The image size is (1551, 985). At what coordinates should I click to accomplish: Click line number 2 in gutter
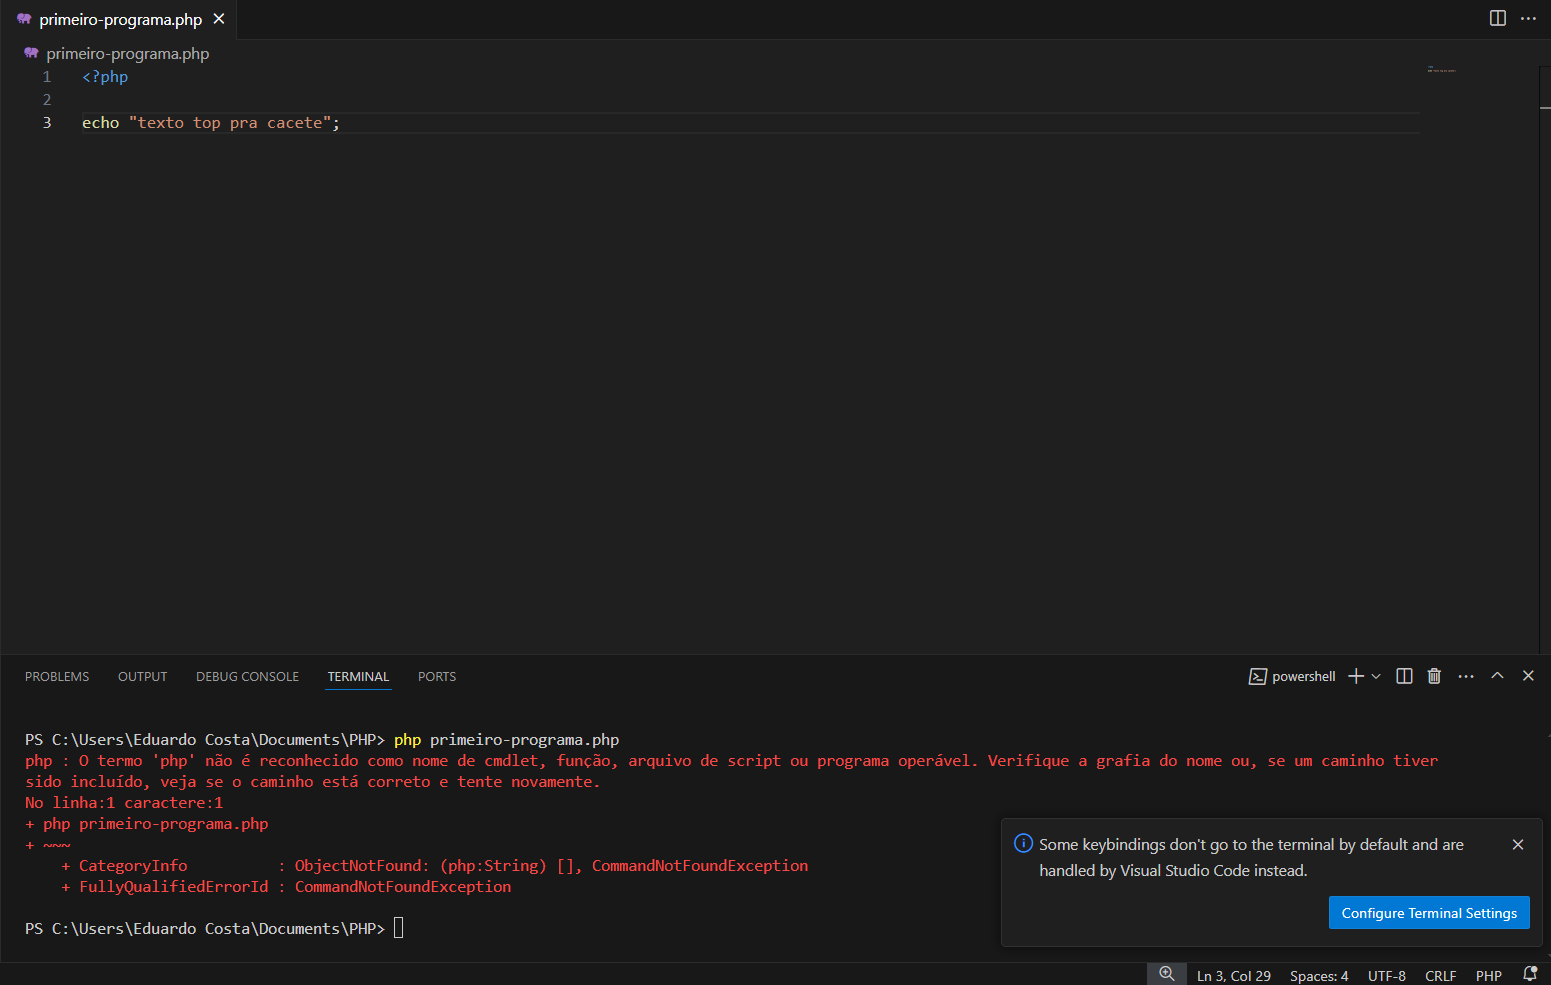47,100
